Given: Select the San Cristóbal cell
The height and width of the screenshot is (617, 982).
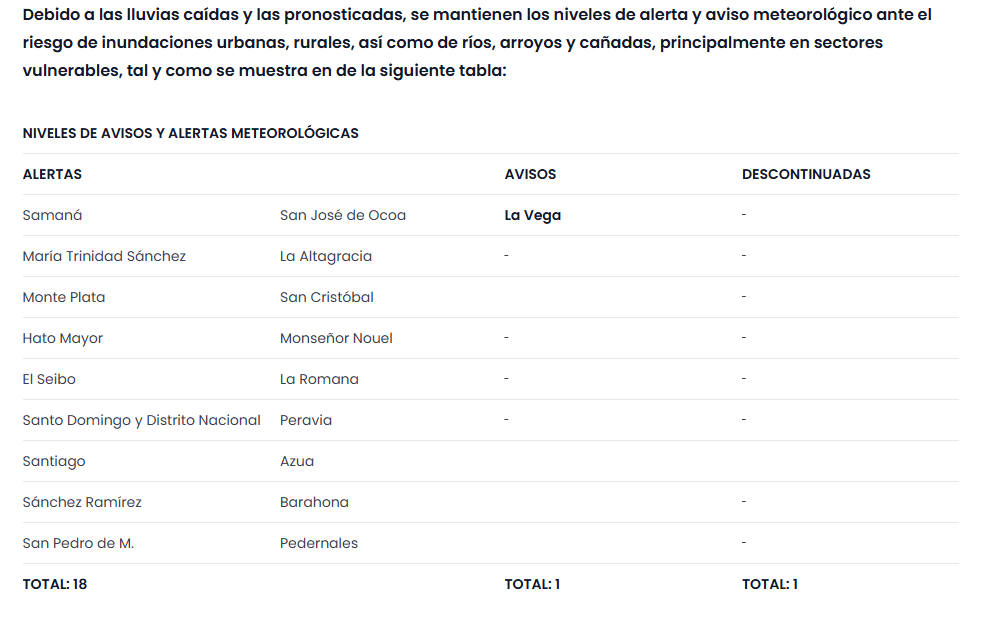Looking at the screenshot, I should point(326,297).
